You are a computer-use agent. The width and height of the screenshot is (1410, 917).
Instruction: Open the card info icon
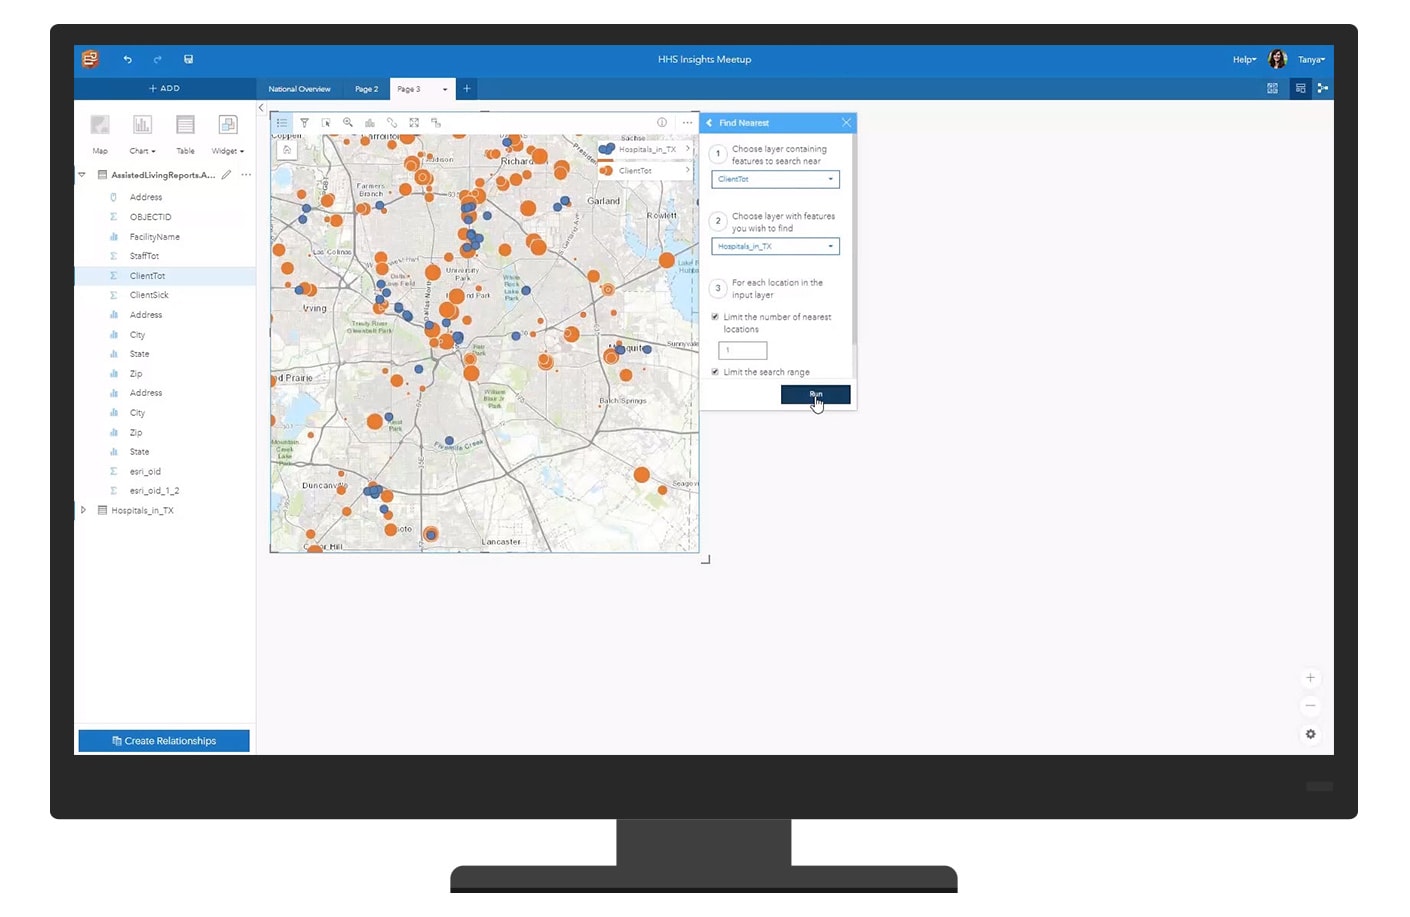(x=661, y=123)
